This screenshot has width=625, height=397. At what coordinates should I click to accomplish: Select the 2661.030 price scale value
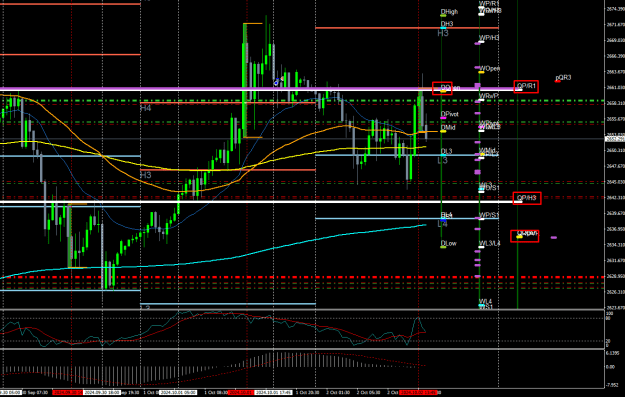tap(615, 87)
